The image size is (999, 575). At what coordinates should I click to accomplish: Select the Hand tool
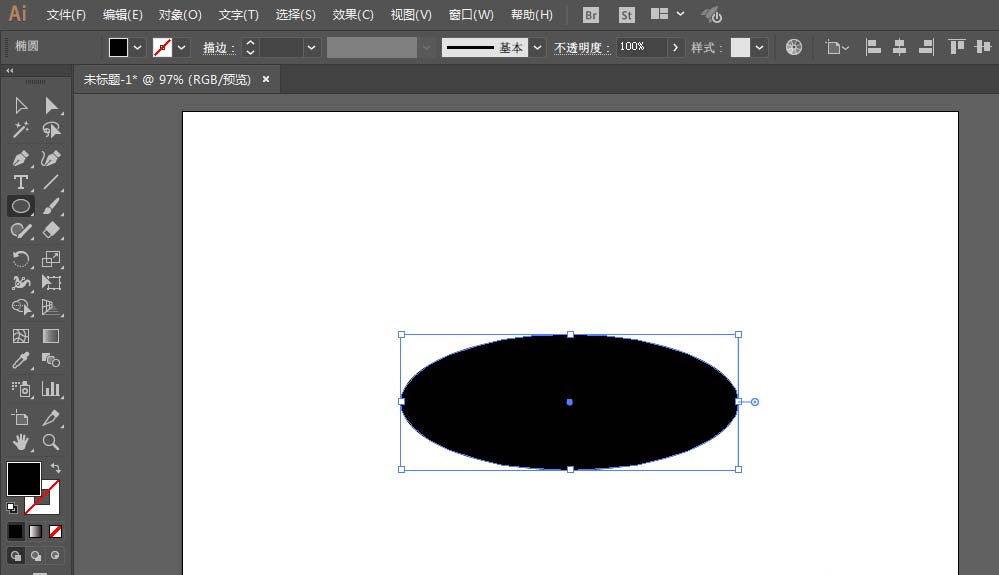(x=20, y=441)
